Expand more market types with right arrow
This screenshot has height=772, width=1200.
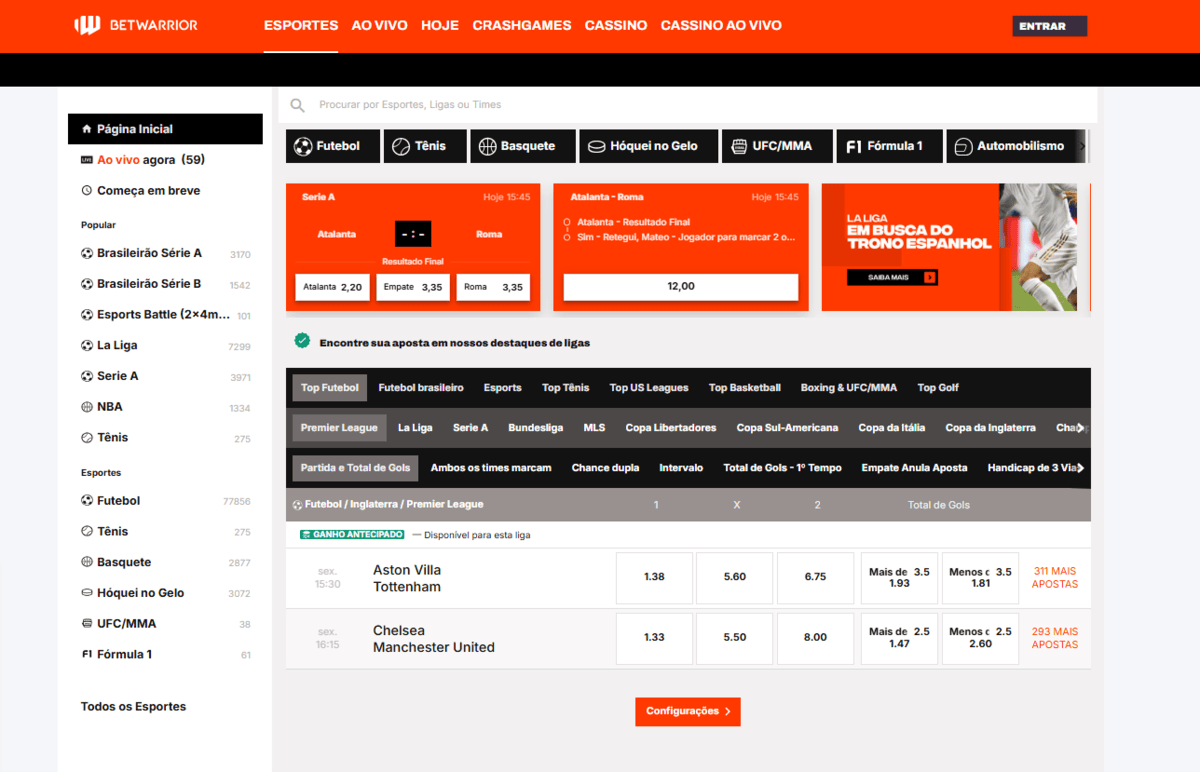click(1080, 468)
